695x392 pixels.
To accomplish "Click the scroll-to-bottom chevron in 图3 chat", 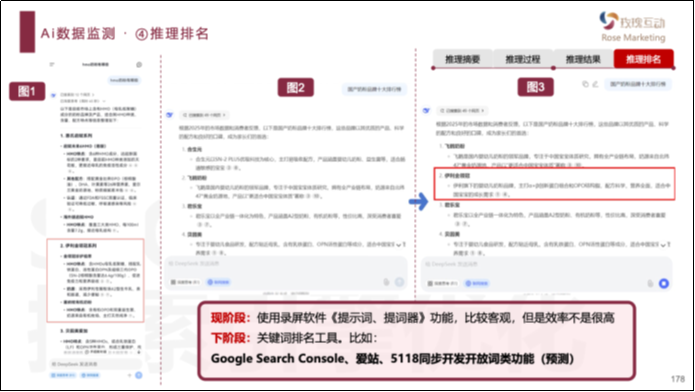I will click(x=663, y=245).
